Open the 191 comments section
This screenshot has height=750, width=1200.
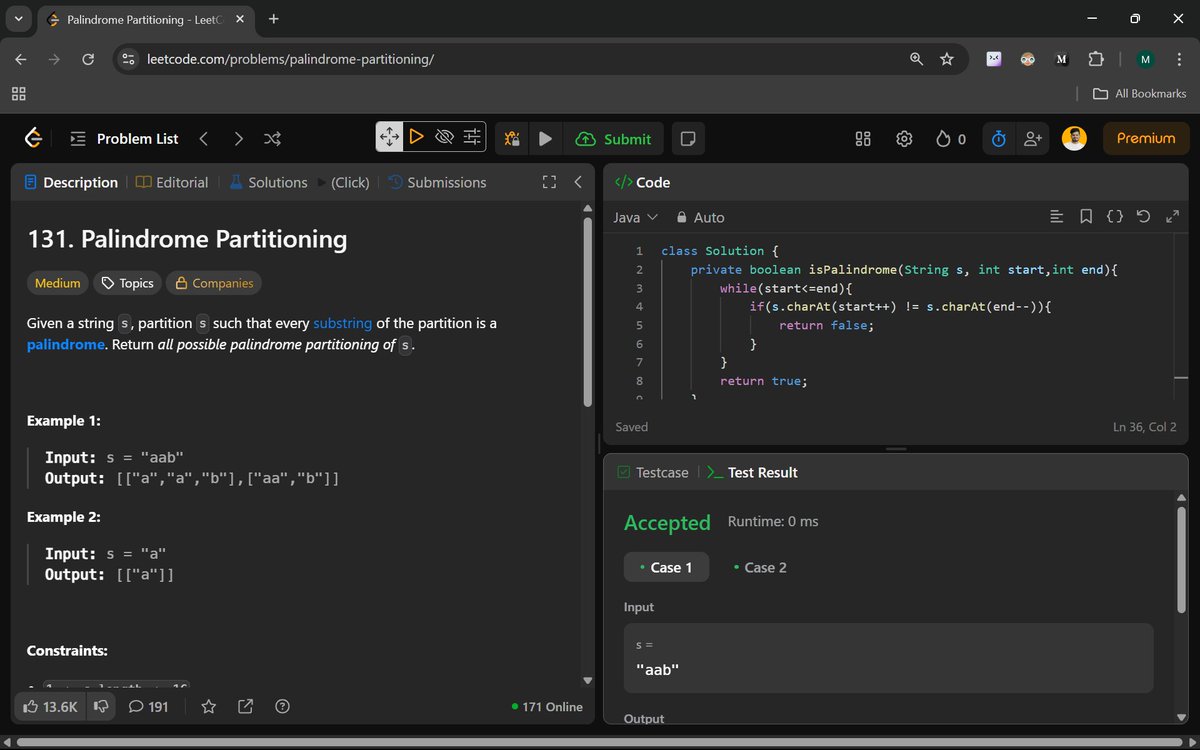click(148, 707)
